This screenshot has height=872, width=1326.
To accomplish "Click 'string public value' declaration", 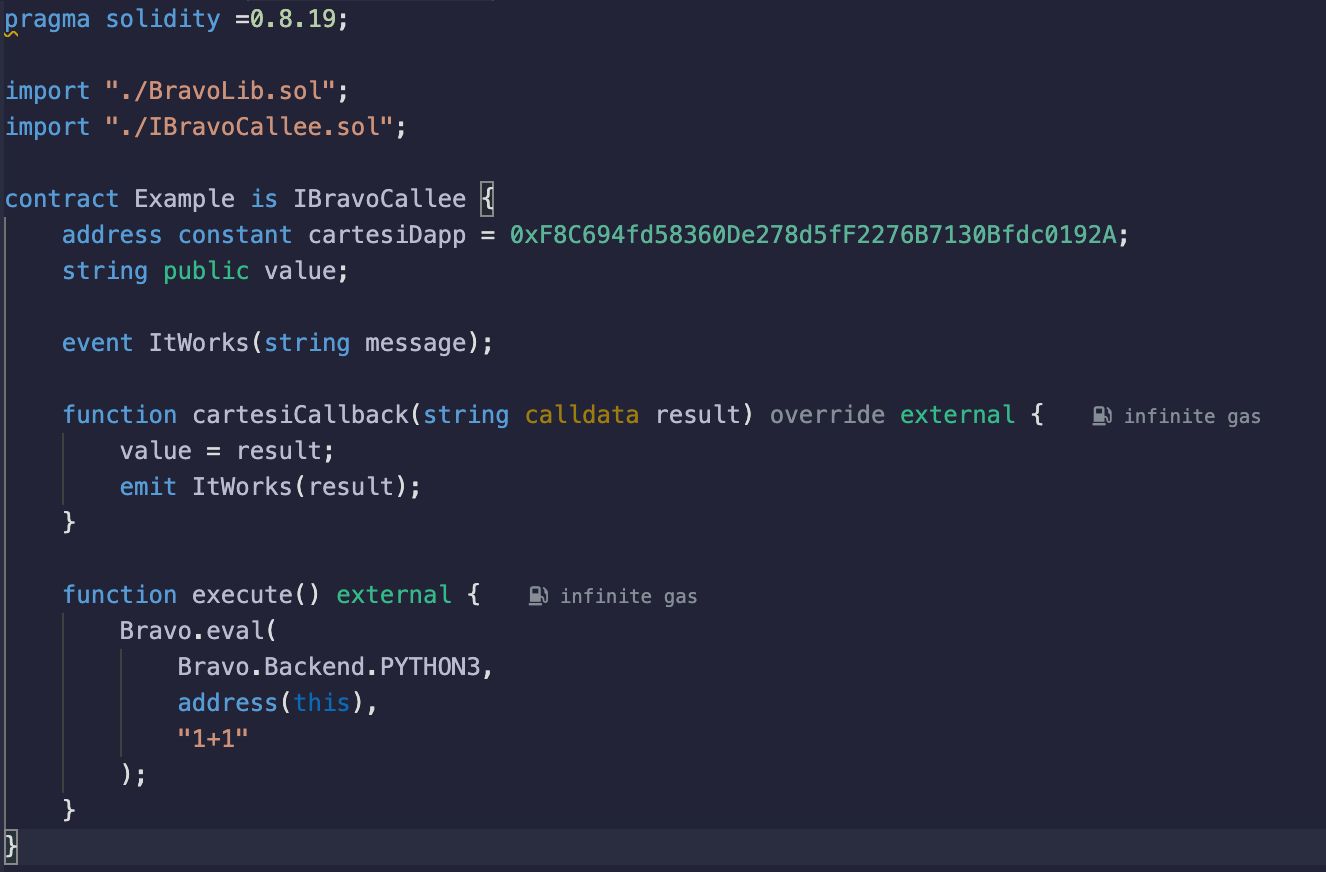I will pos(205,271).
